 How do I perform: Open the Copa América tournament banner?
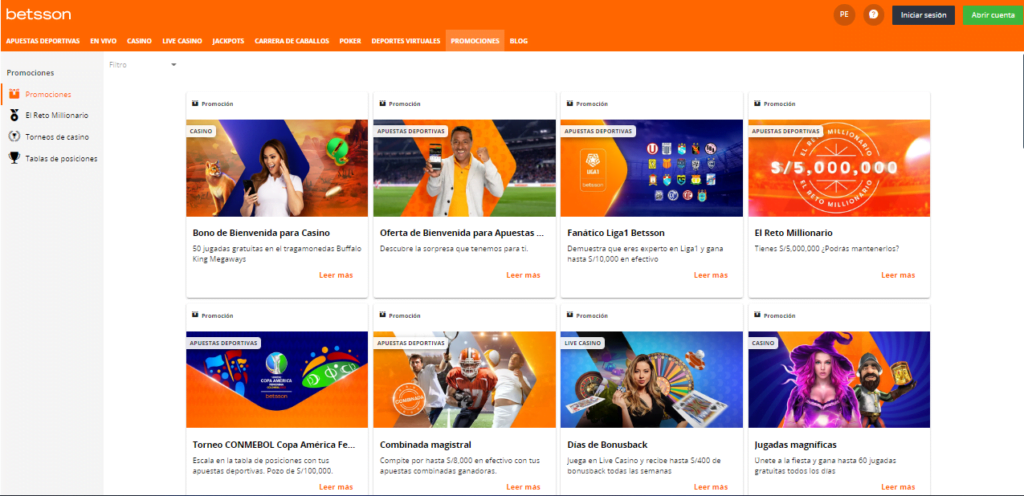click(277, 379)
